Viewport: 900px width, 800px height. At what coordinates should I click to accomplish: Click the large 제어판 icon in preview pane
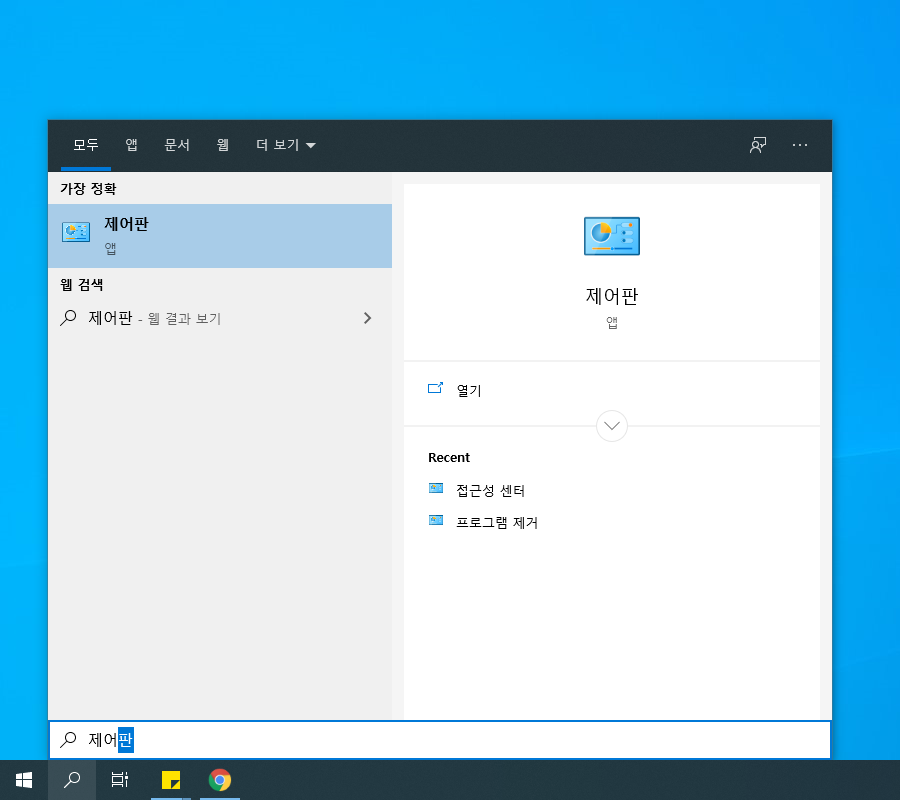coord(612,236)
